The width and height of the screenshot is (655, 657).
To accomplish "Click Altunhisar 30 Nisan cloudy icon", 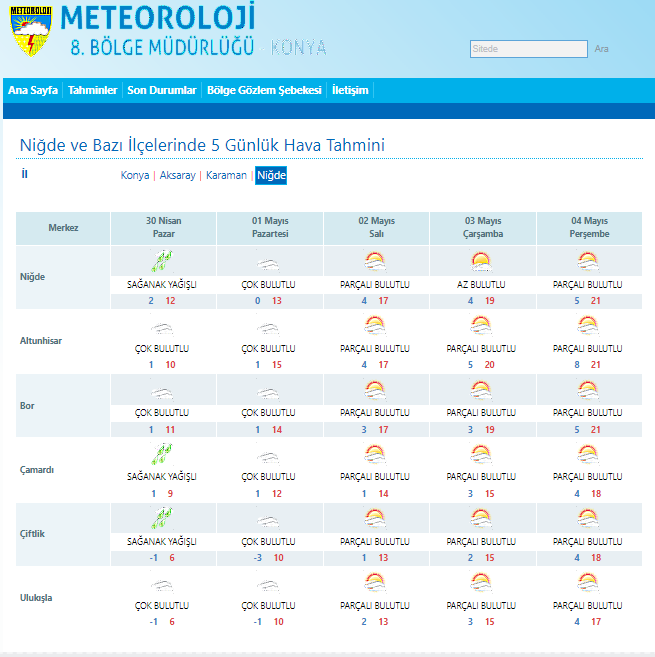I will 162,328.
